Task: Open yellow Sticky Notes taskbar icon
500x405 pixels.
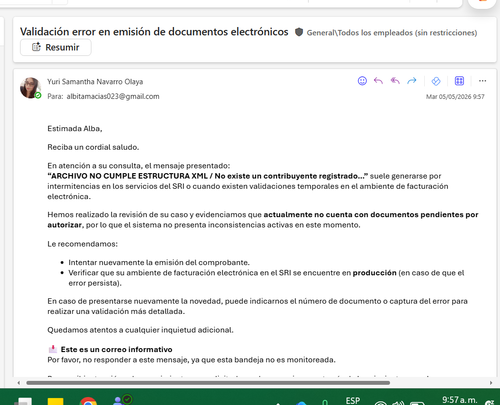Action: point(55,401)
